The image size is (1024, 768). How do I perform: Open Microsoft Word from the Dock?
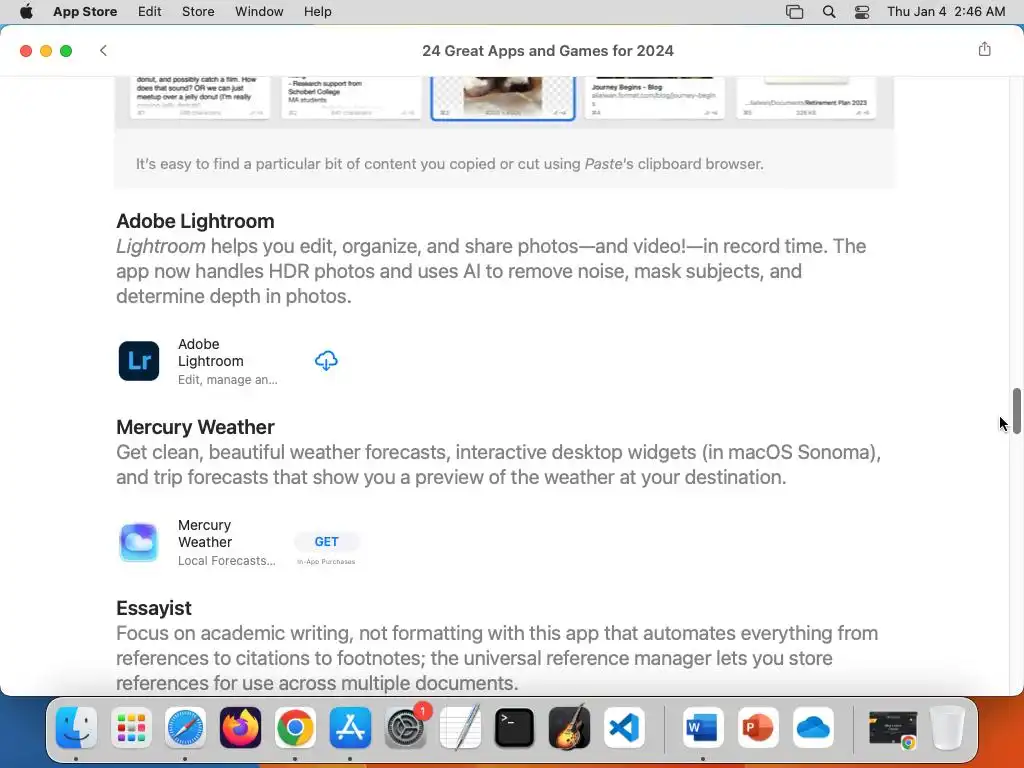pos(703,728)
